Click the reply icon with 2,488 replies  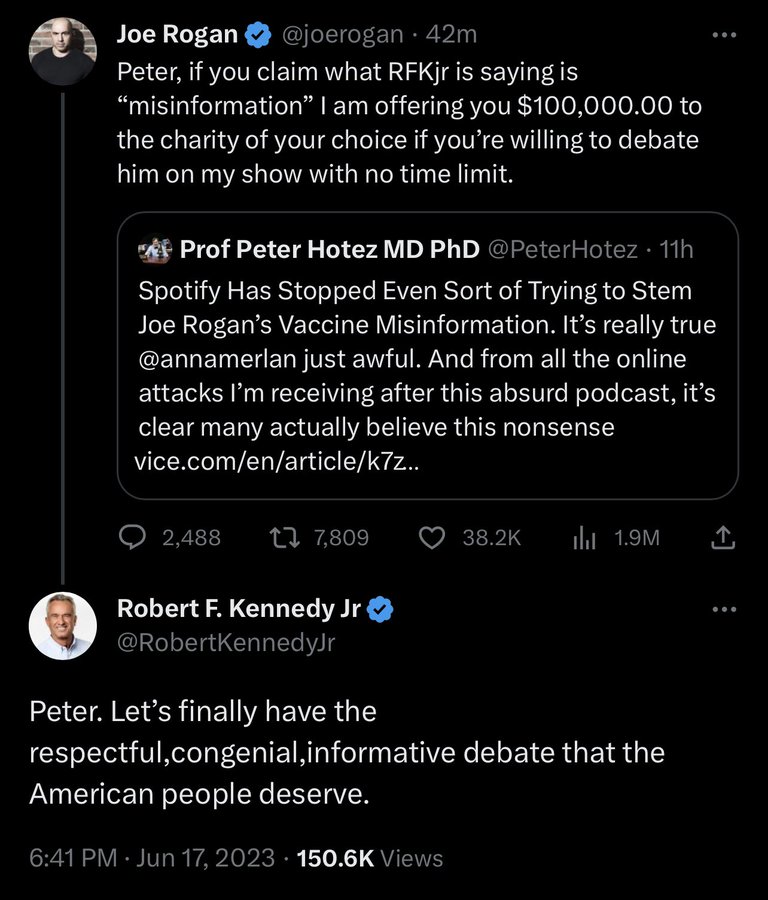132,538
